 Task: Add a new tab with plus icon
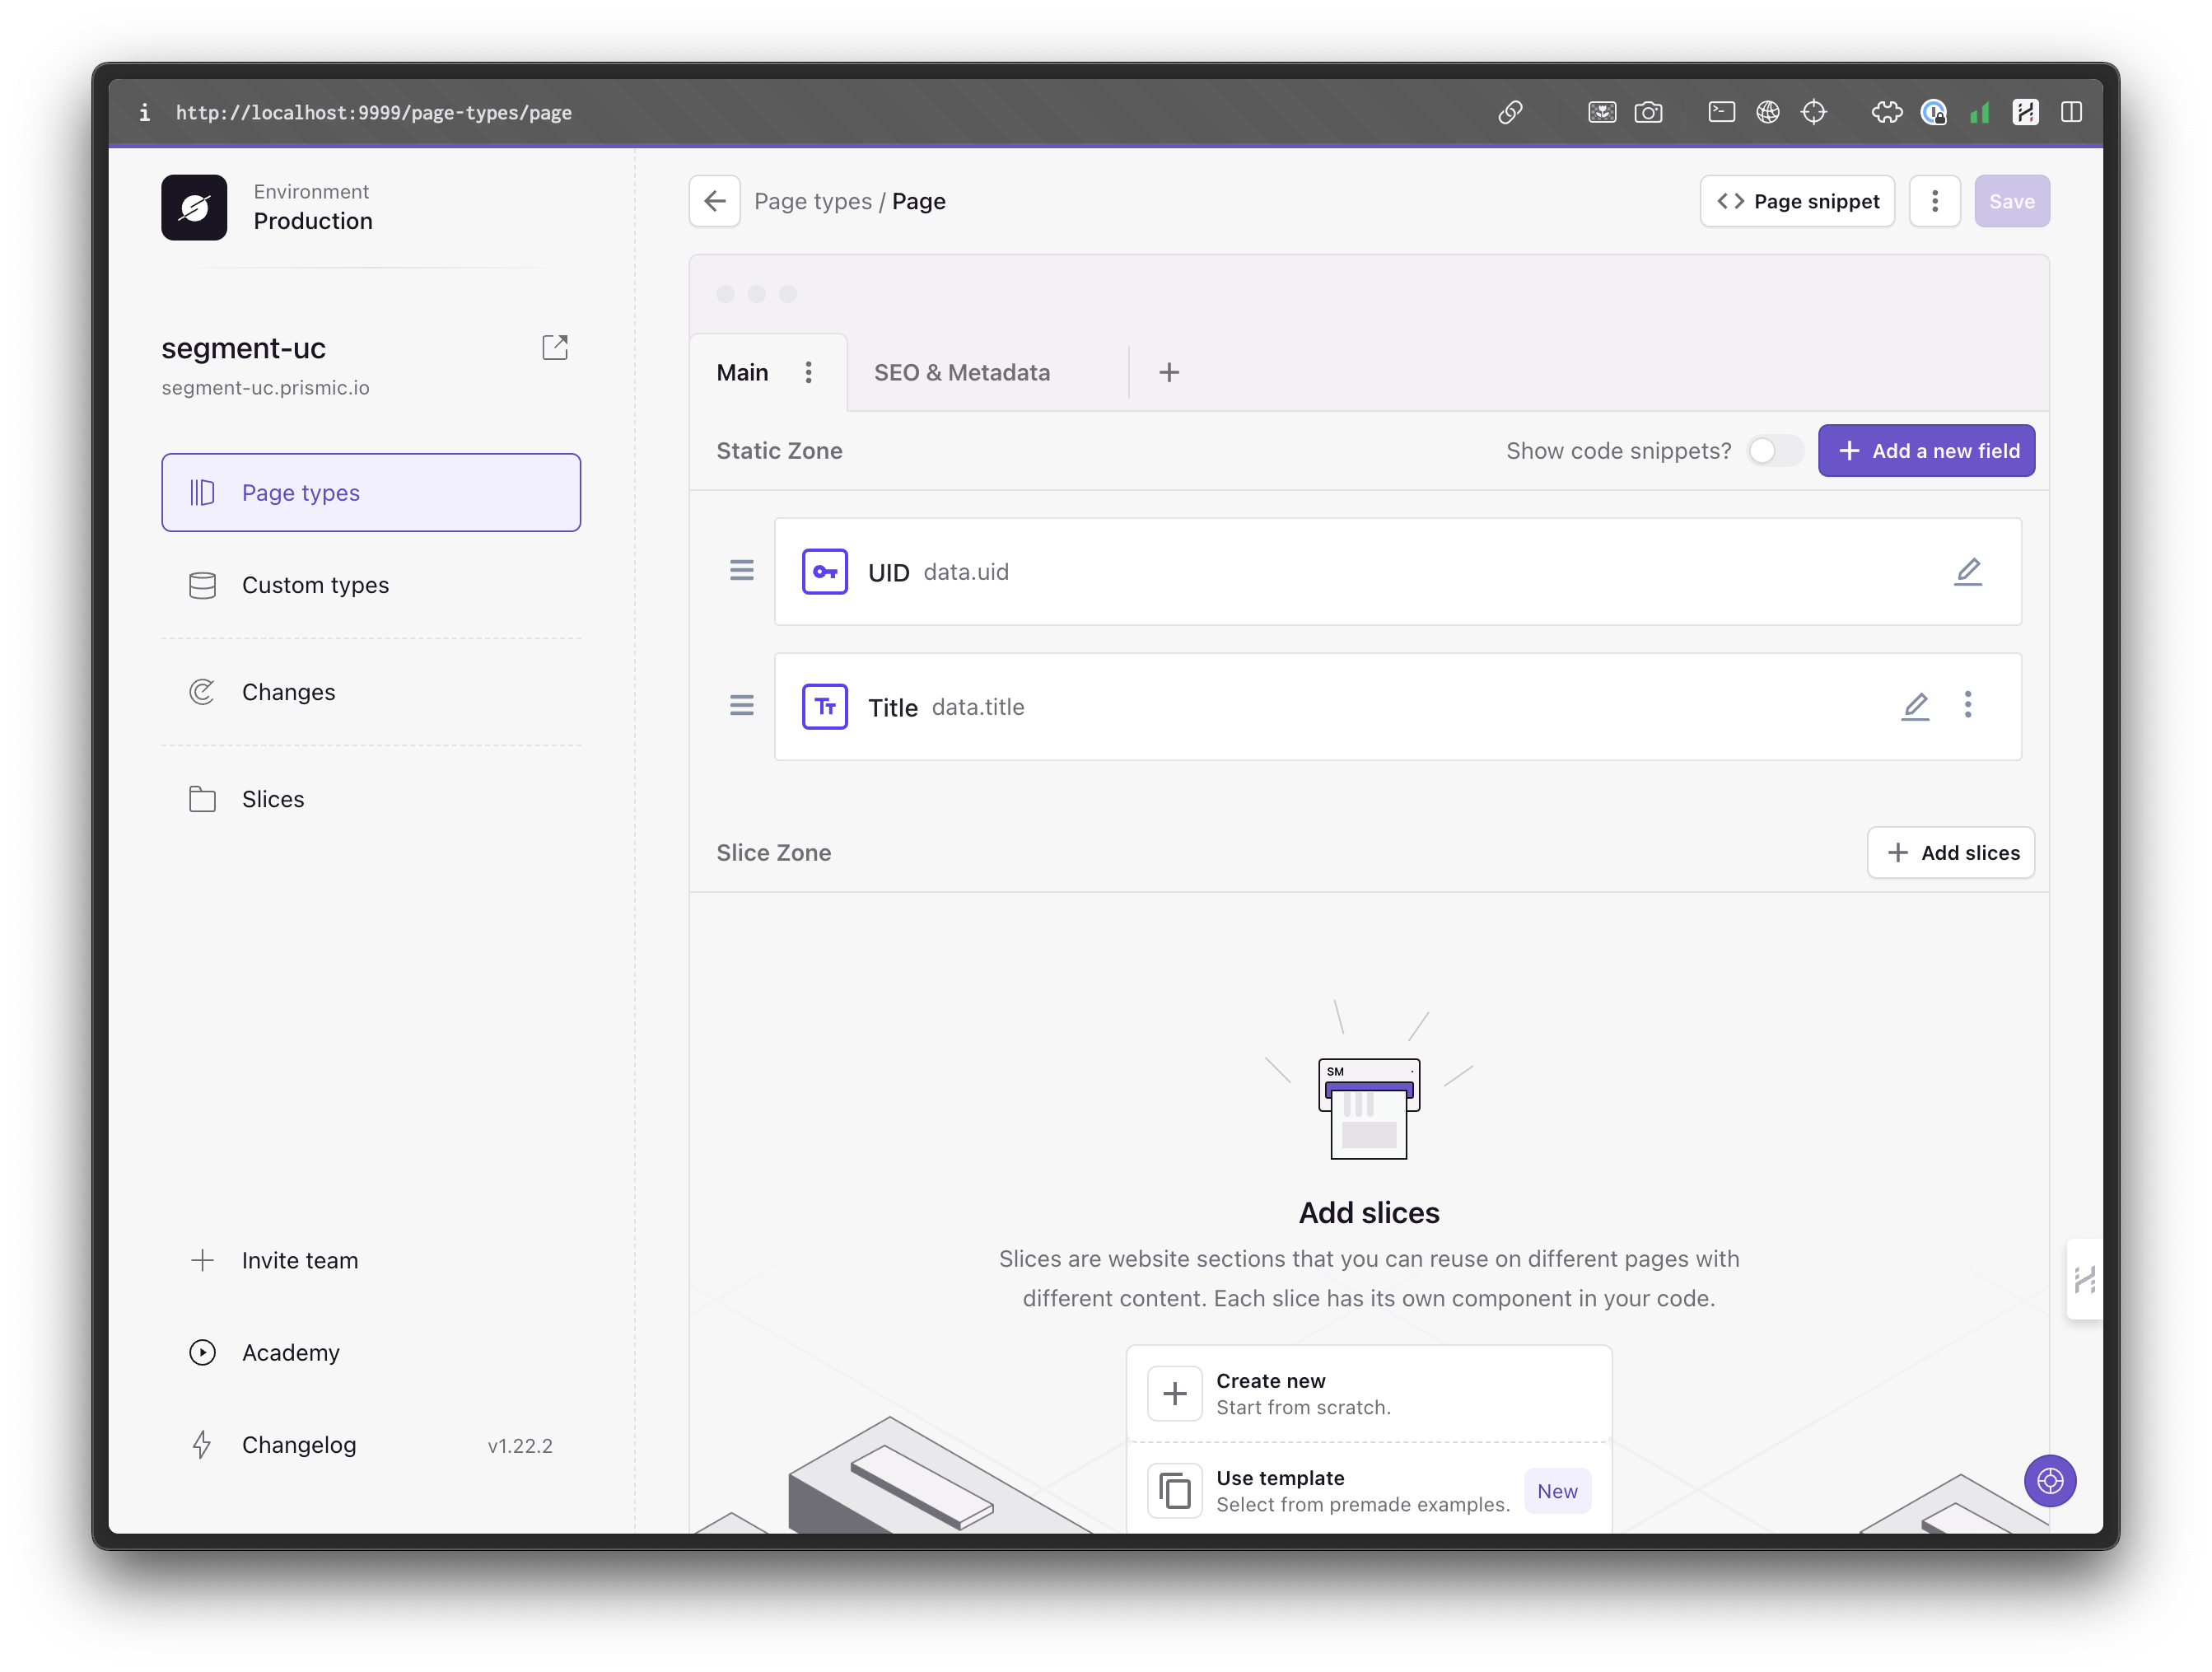(x=1168, y=373)
